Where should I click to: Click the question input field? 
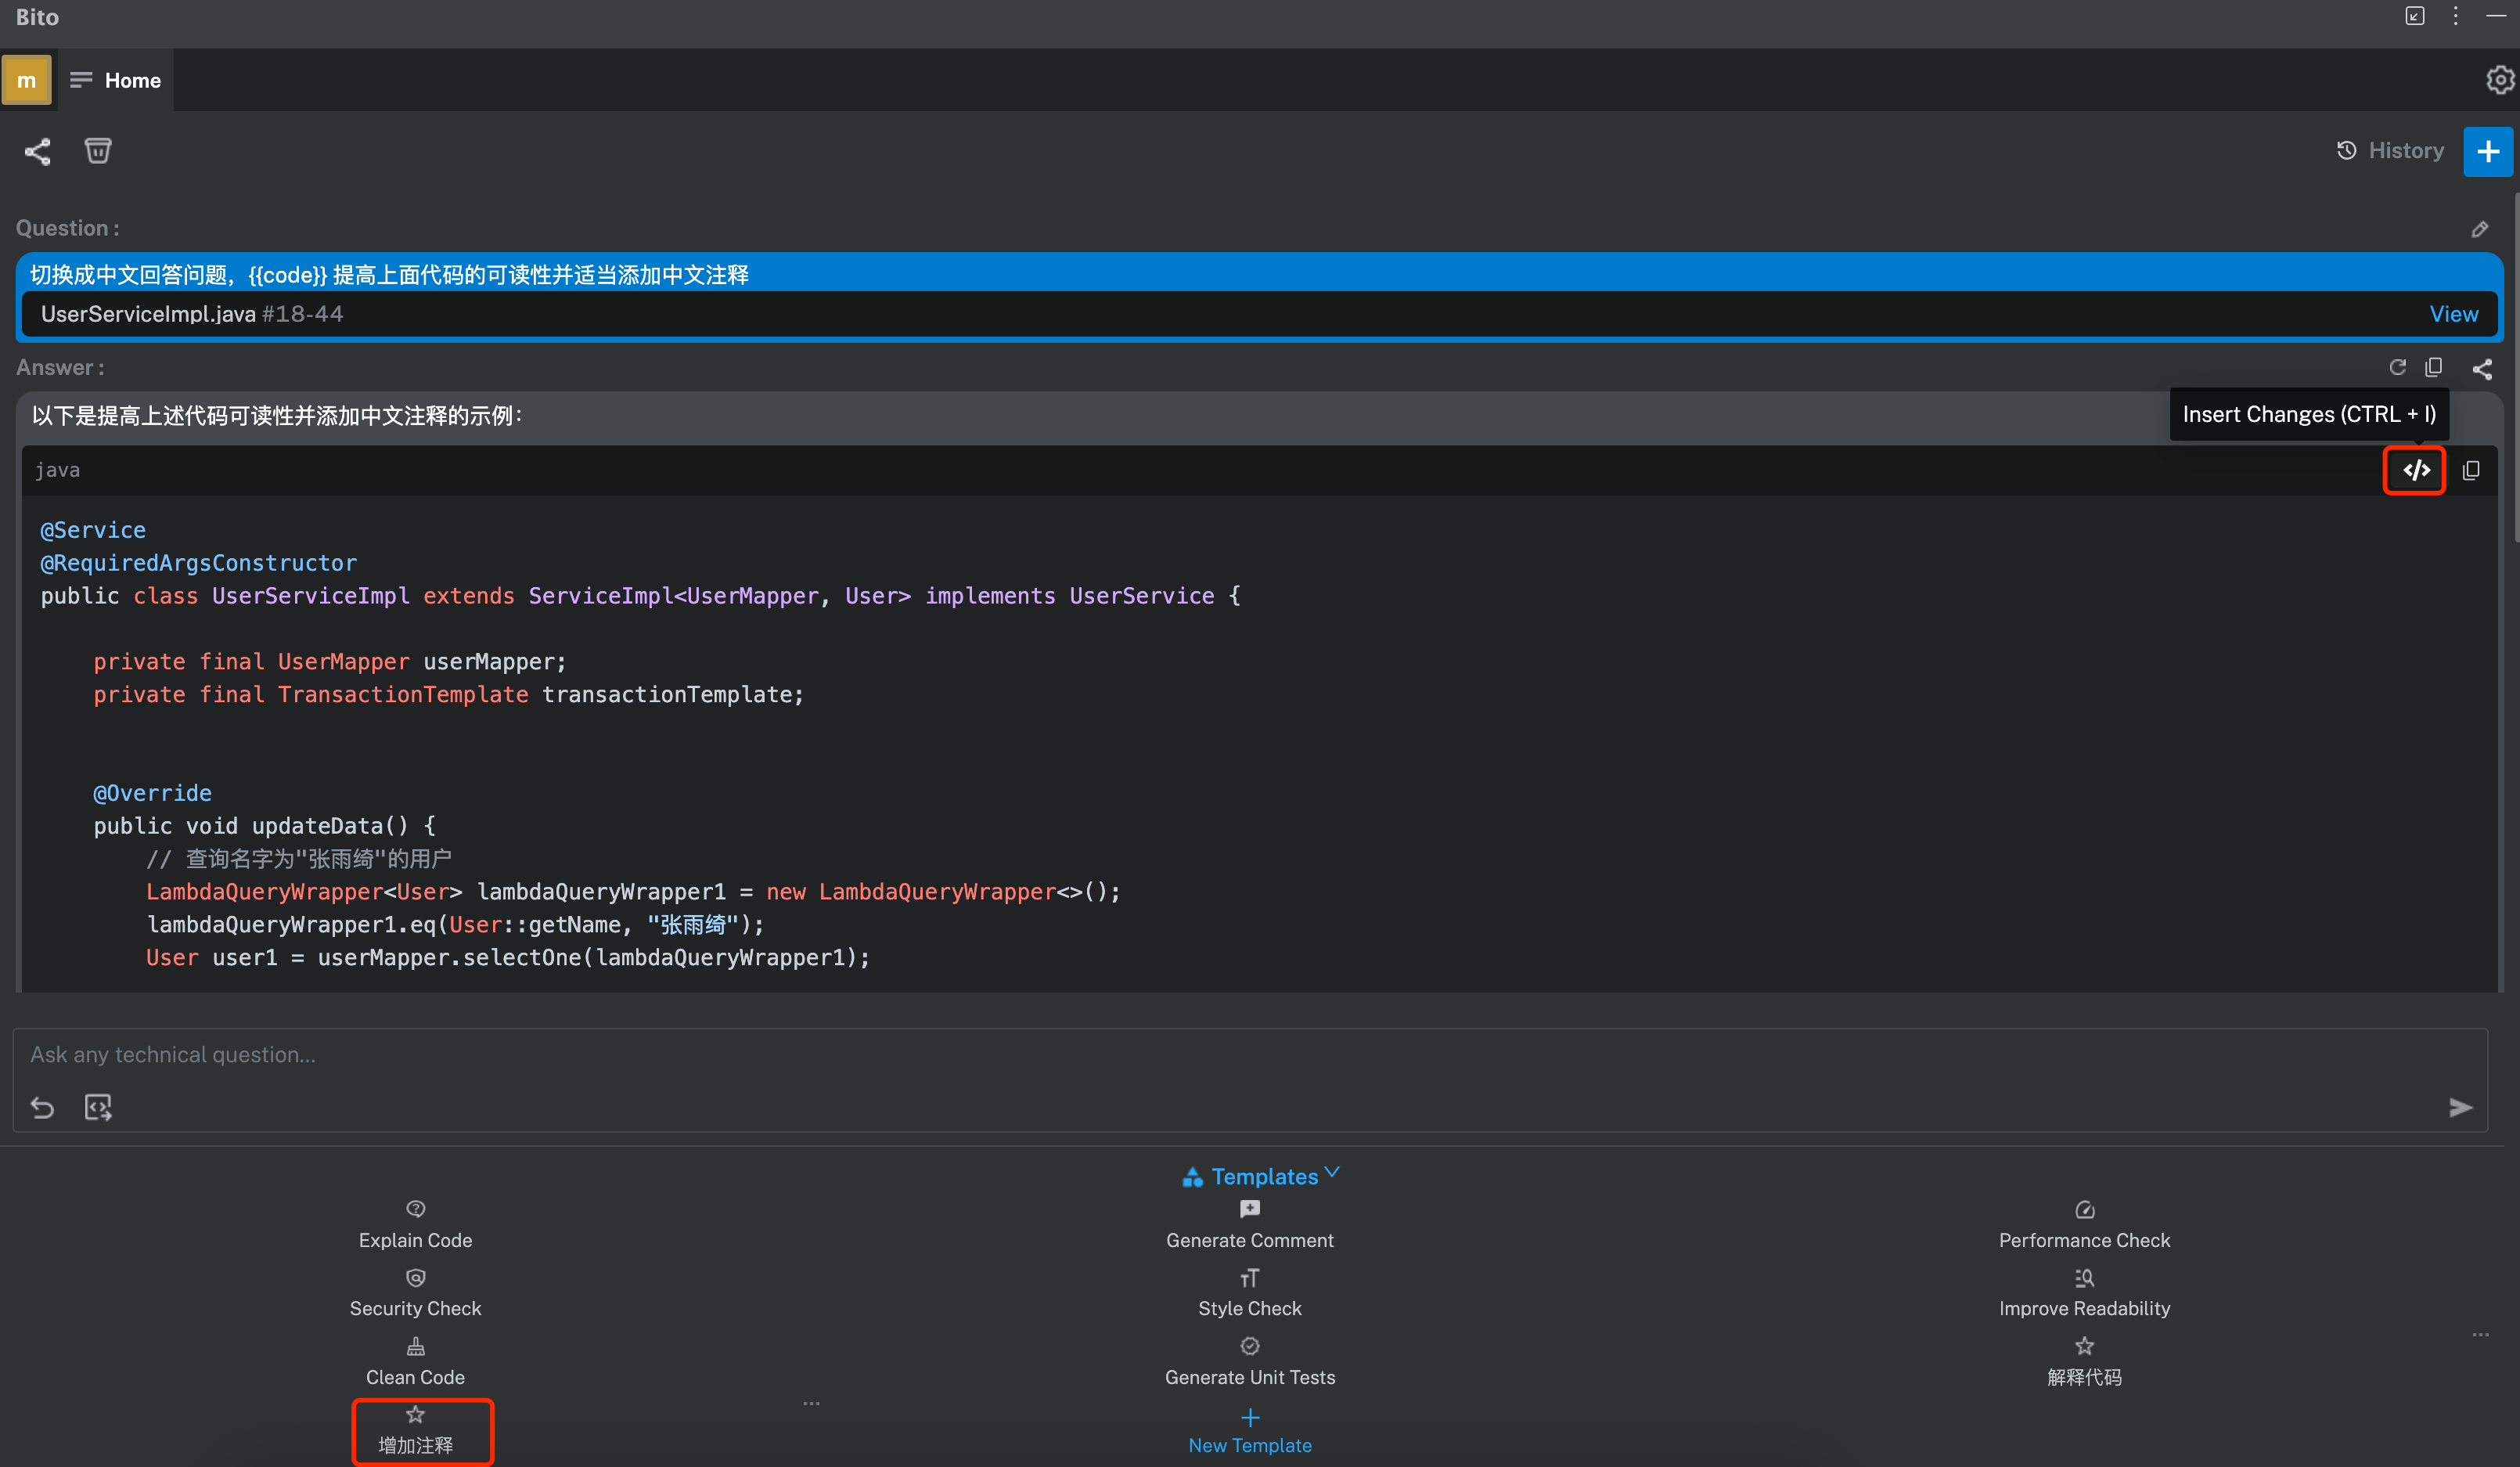tap(1249, 1055)
